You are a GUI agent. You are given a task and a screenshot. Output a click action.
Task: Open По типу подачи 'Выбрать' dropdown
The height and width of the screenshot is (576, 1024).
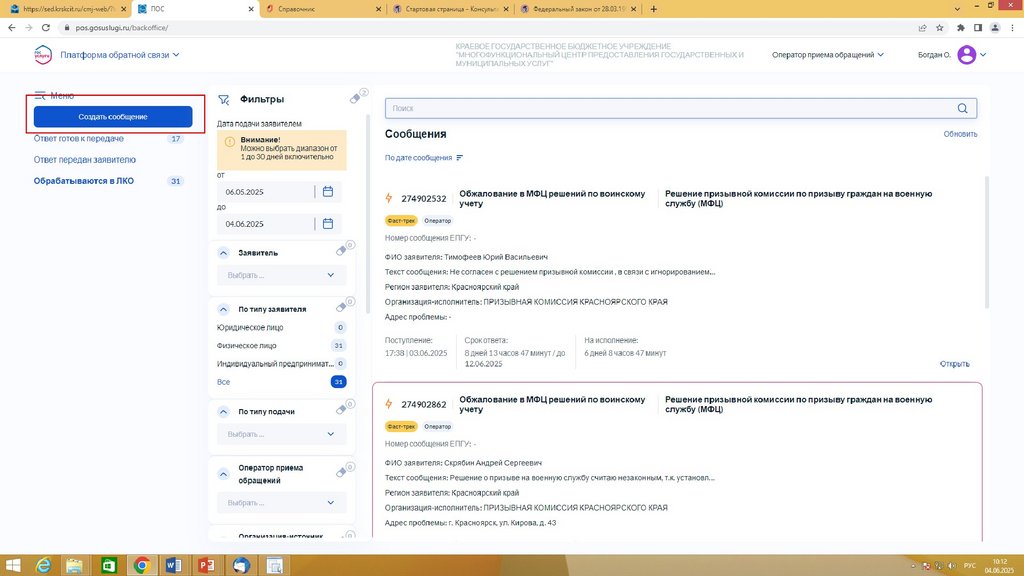(281, 434)
